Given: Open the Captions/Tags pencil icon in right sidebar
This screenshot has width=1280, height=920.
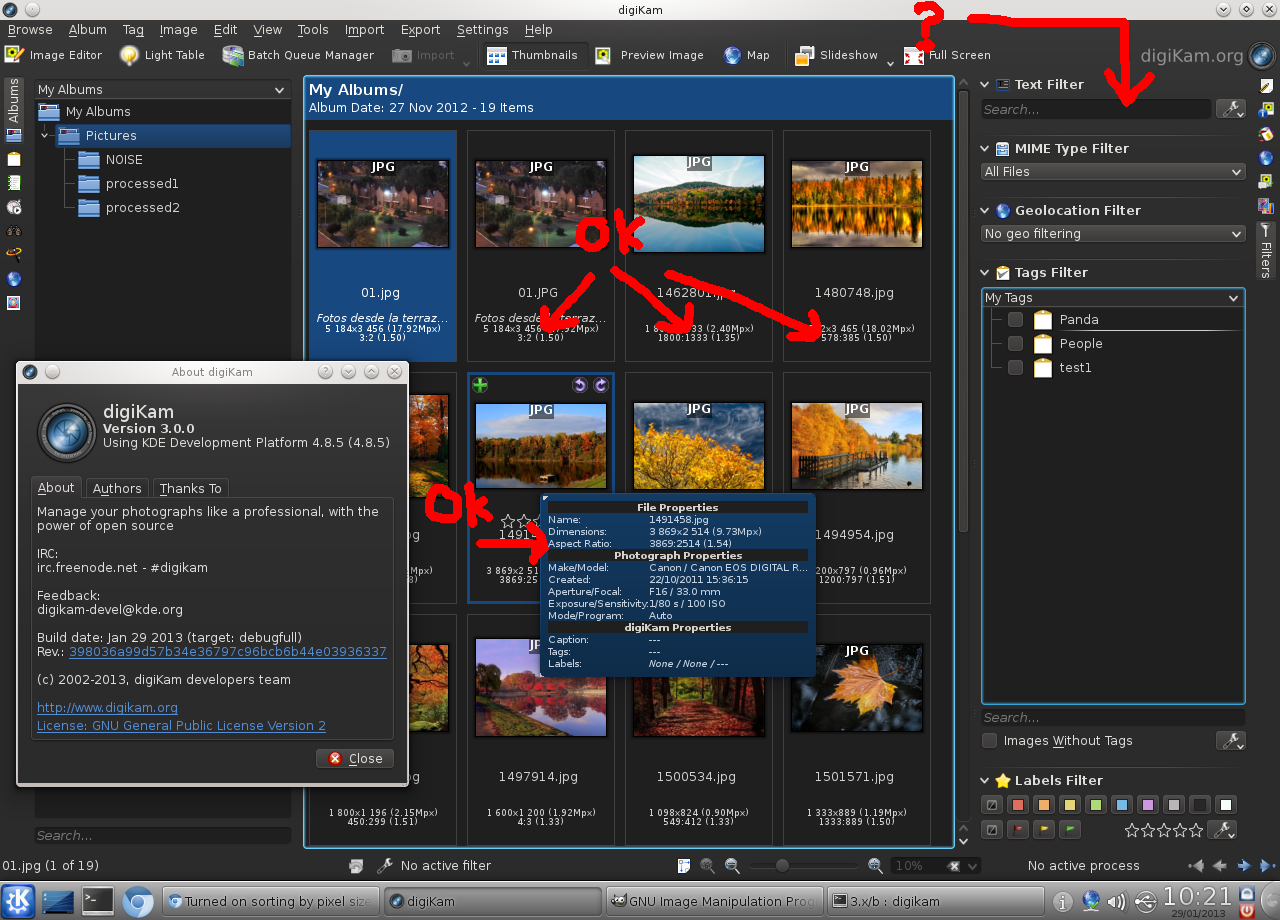Looking at the screenshot, I should [1266, 86].
